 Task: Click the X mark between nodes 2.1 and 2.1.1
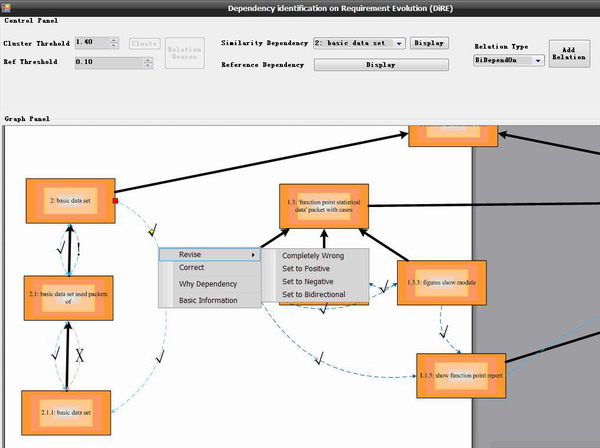click(x=80, y=355)
